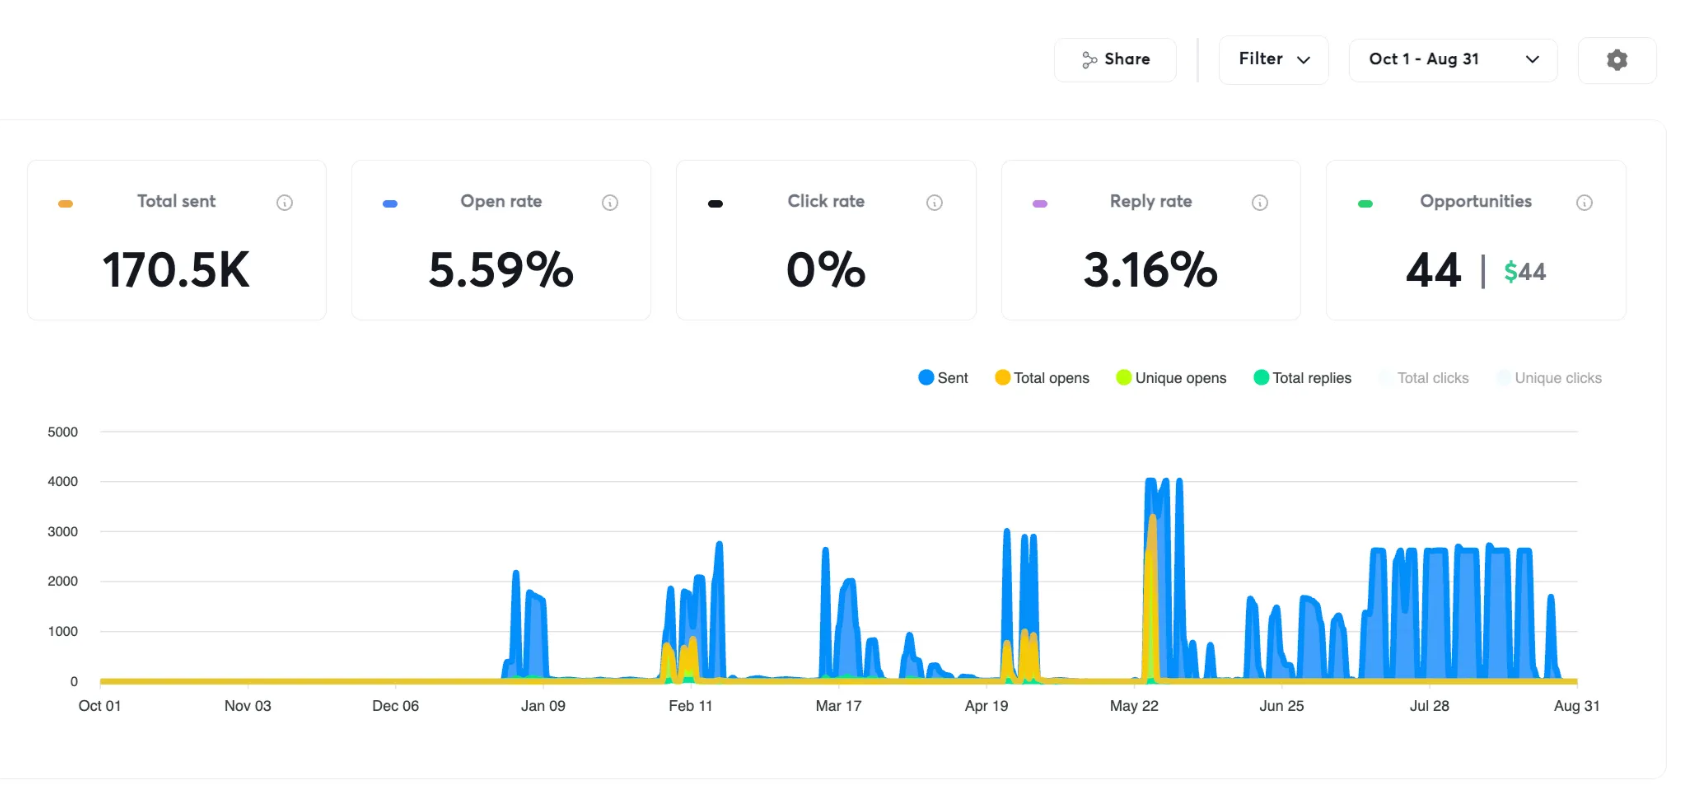This screenshot has height=785, width=1694.
Task: Enable the Unique clicks legend series
Action: tap(1549, 378)
